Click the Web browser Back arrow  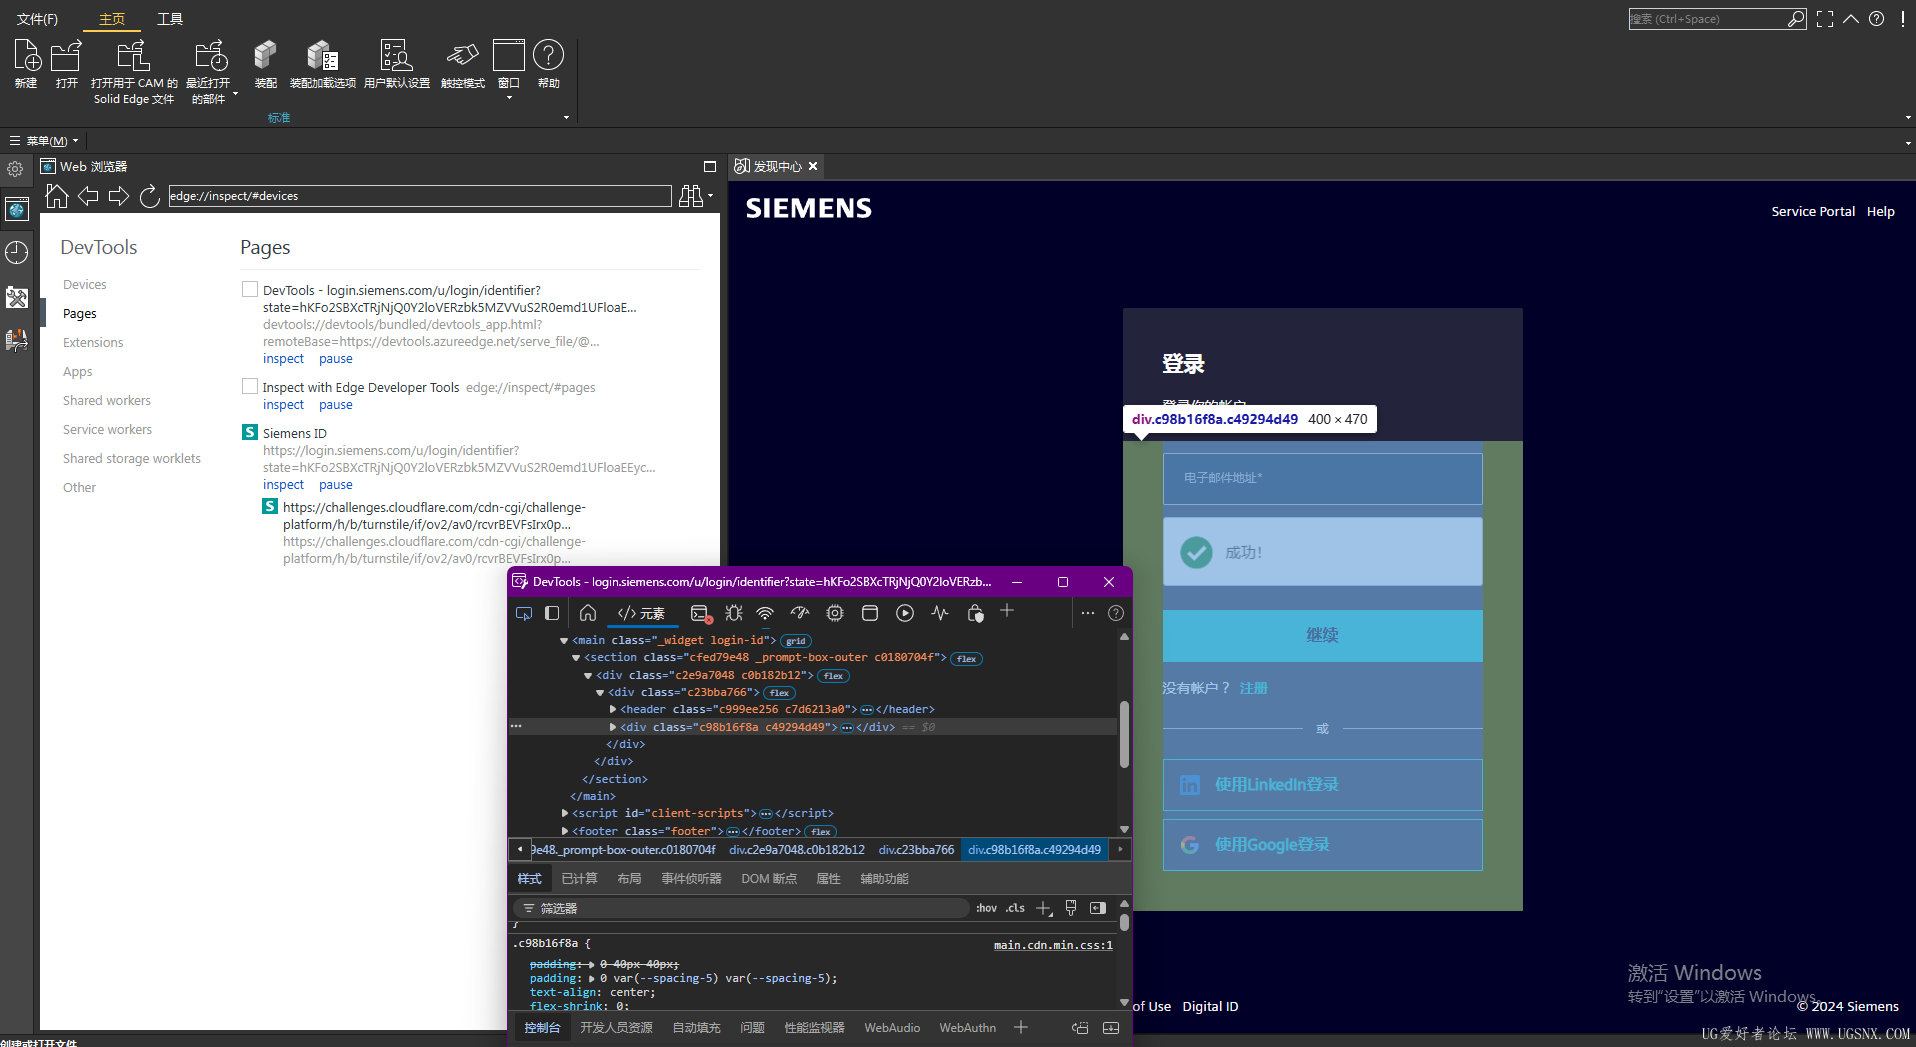[x=88, y=196]
